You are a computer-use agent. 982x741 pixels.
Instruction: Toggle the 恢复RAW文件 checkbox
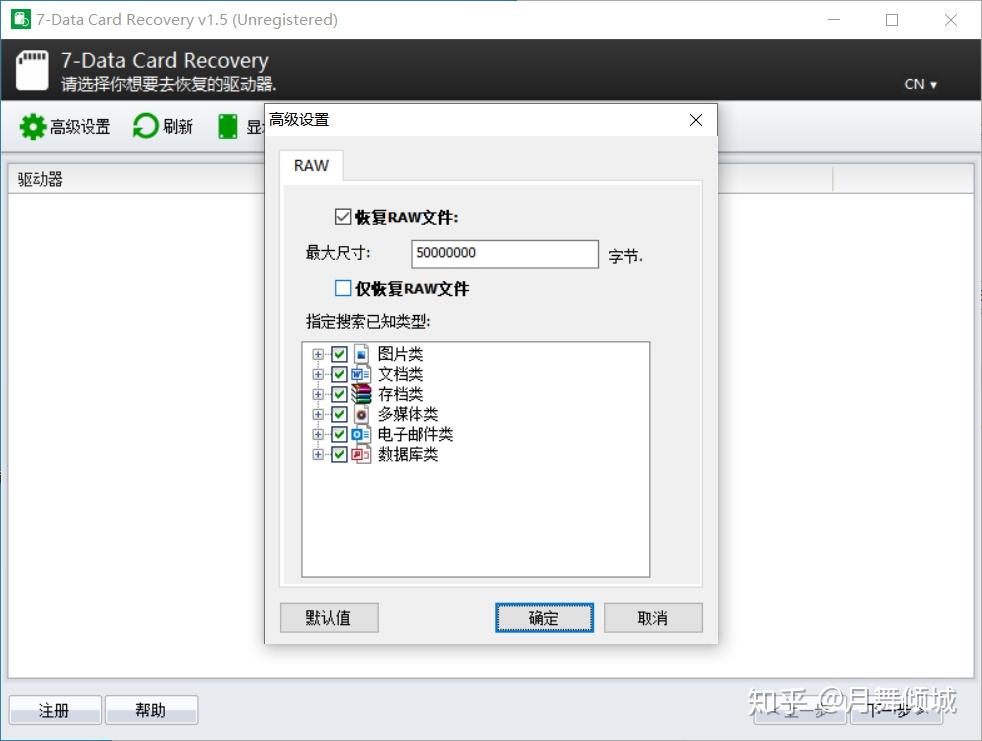(x=343, y=217)
